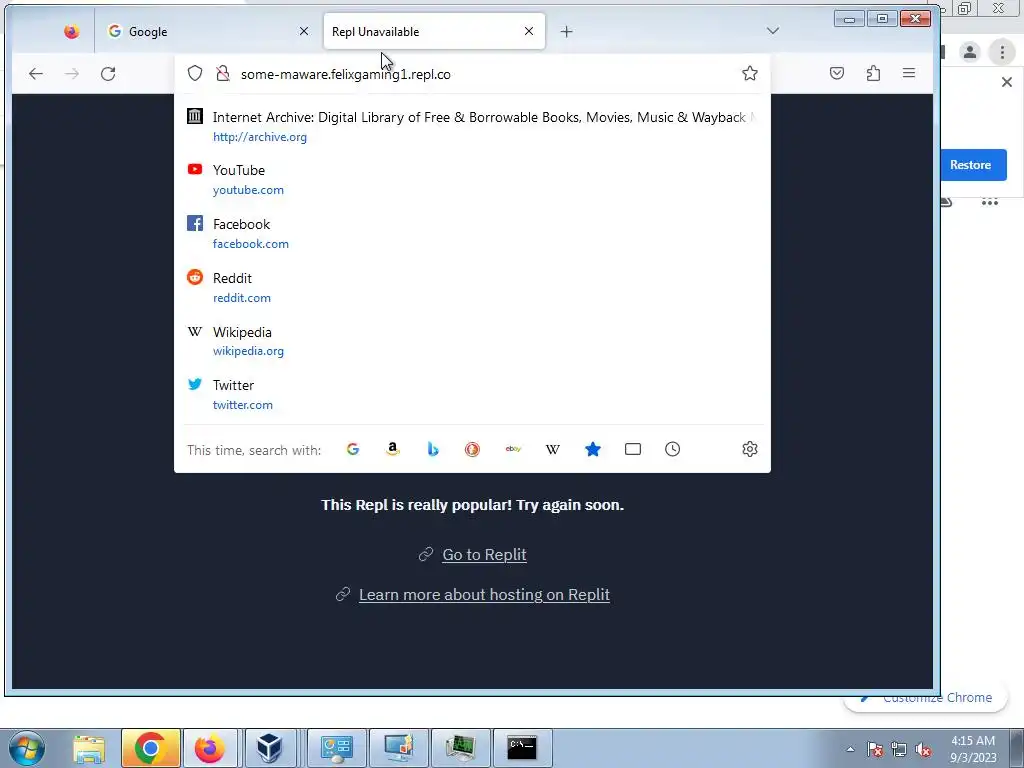Open the Windows Start orb
This screenshot has height=768, width=1024.
[27, 748]
